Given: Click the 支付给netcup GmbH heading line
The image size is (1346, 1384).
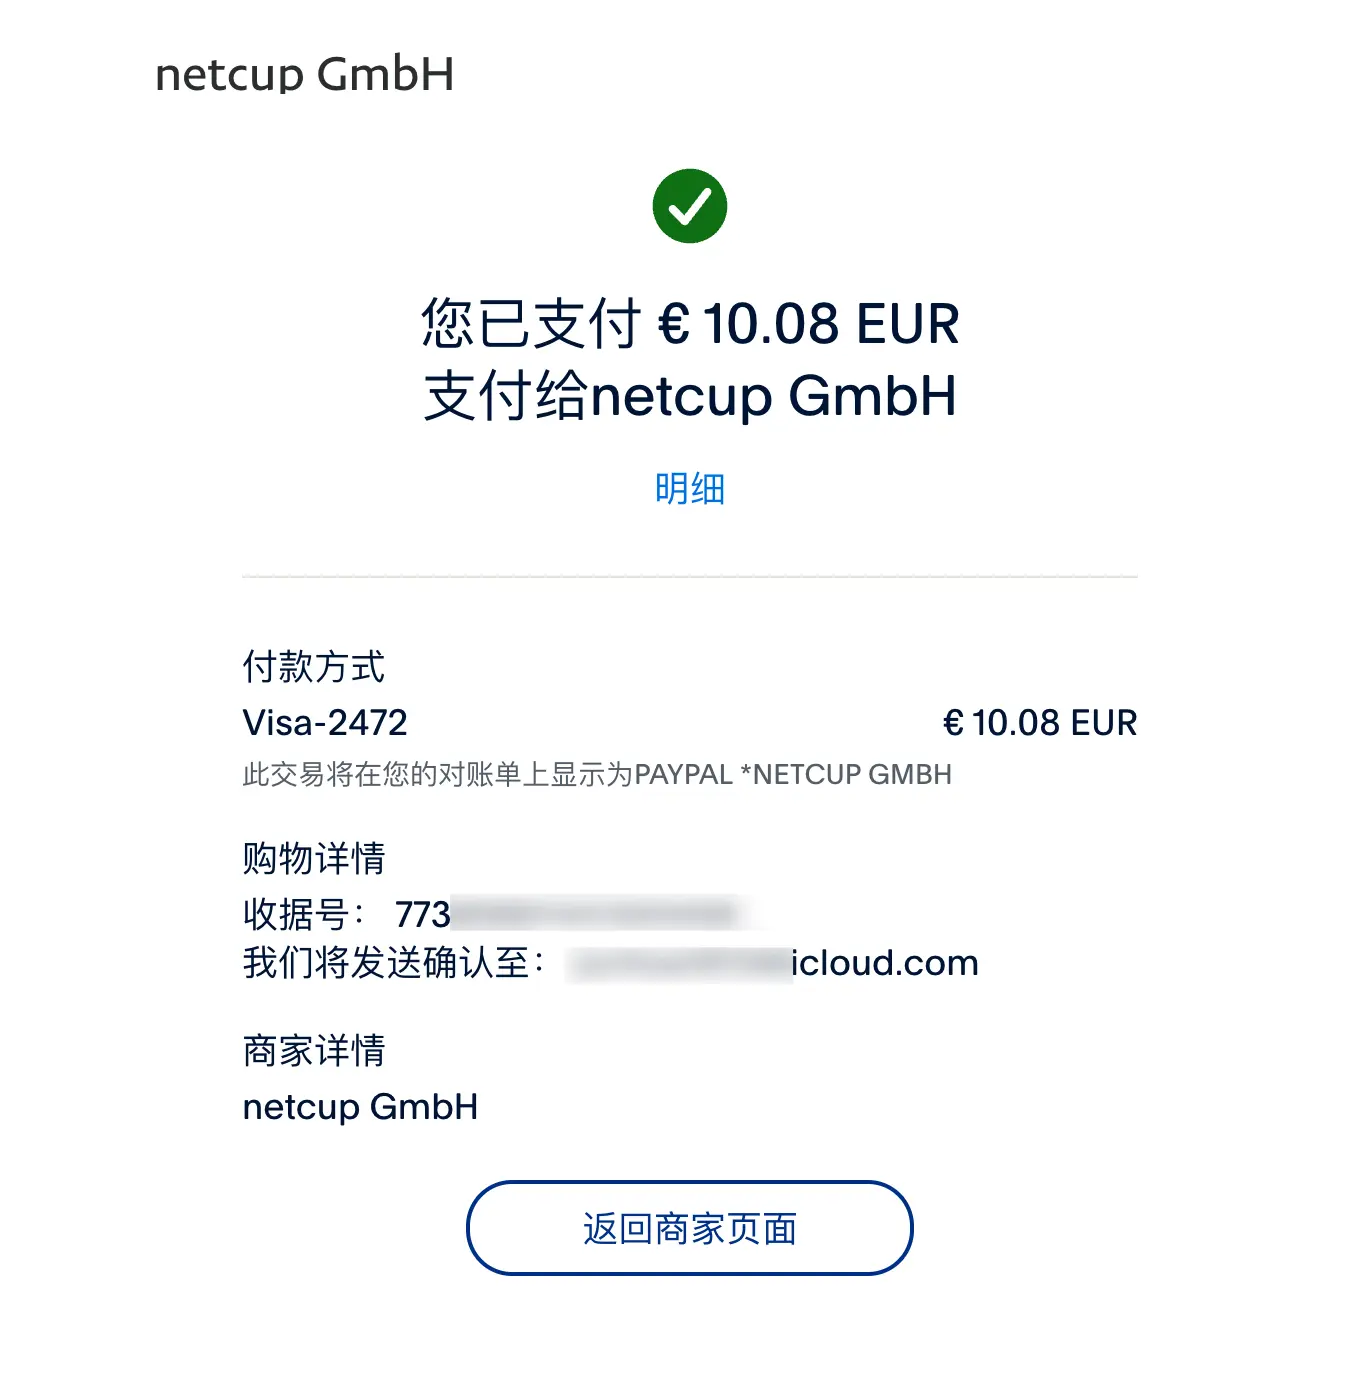Looking at the screenshot, I should (x=689, y=396).
